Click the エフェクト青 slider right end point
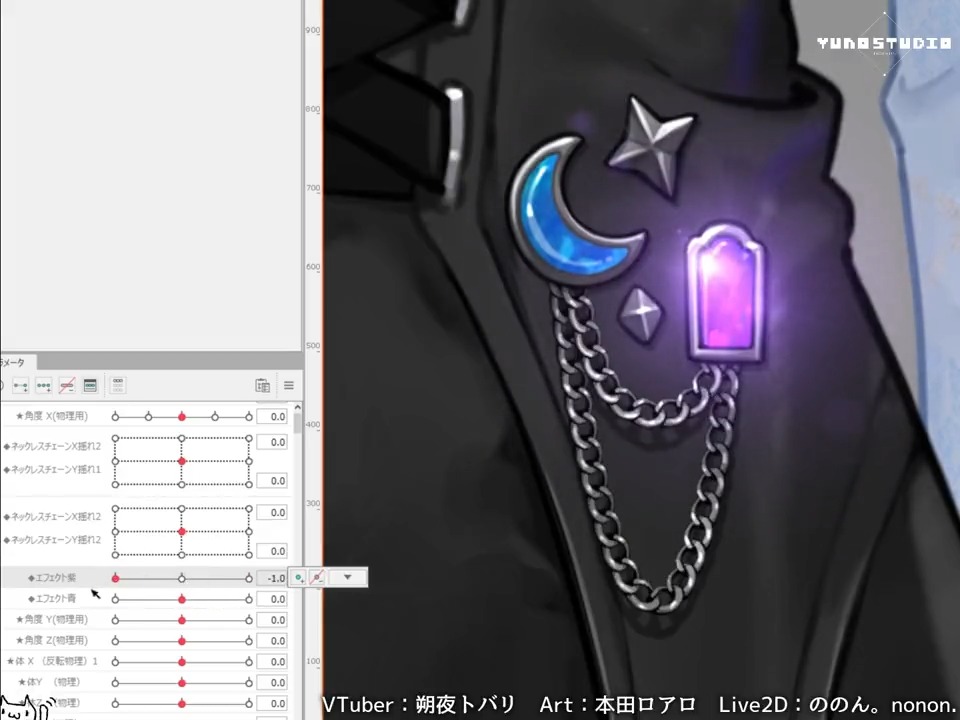The image size is (960, 720). click(249, 599)
